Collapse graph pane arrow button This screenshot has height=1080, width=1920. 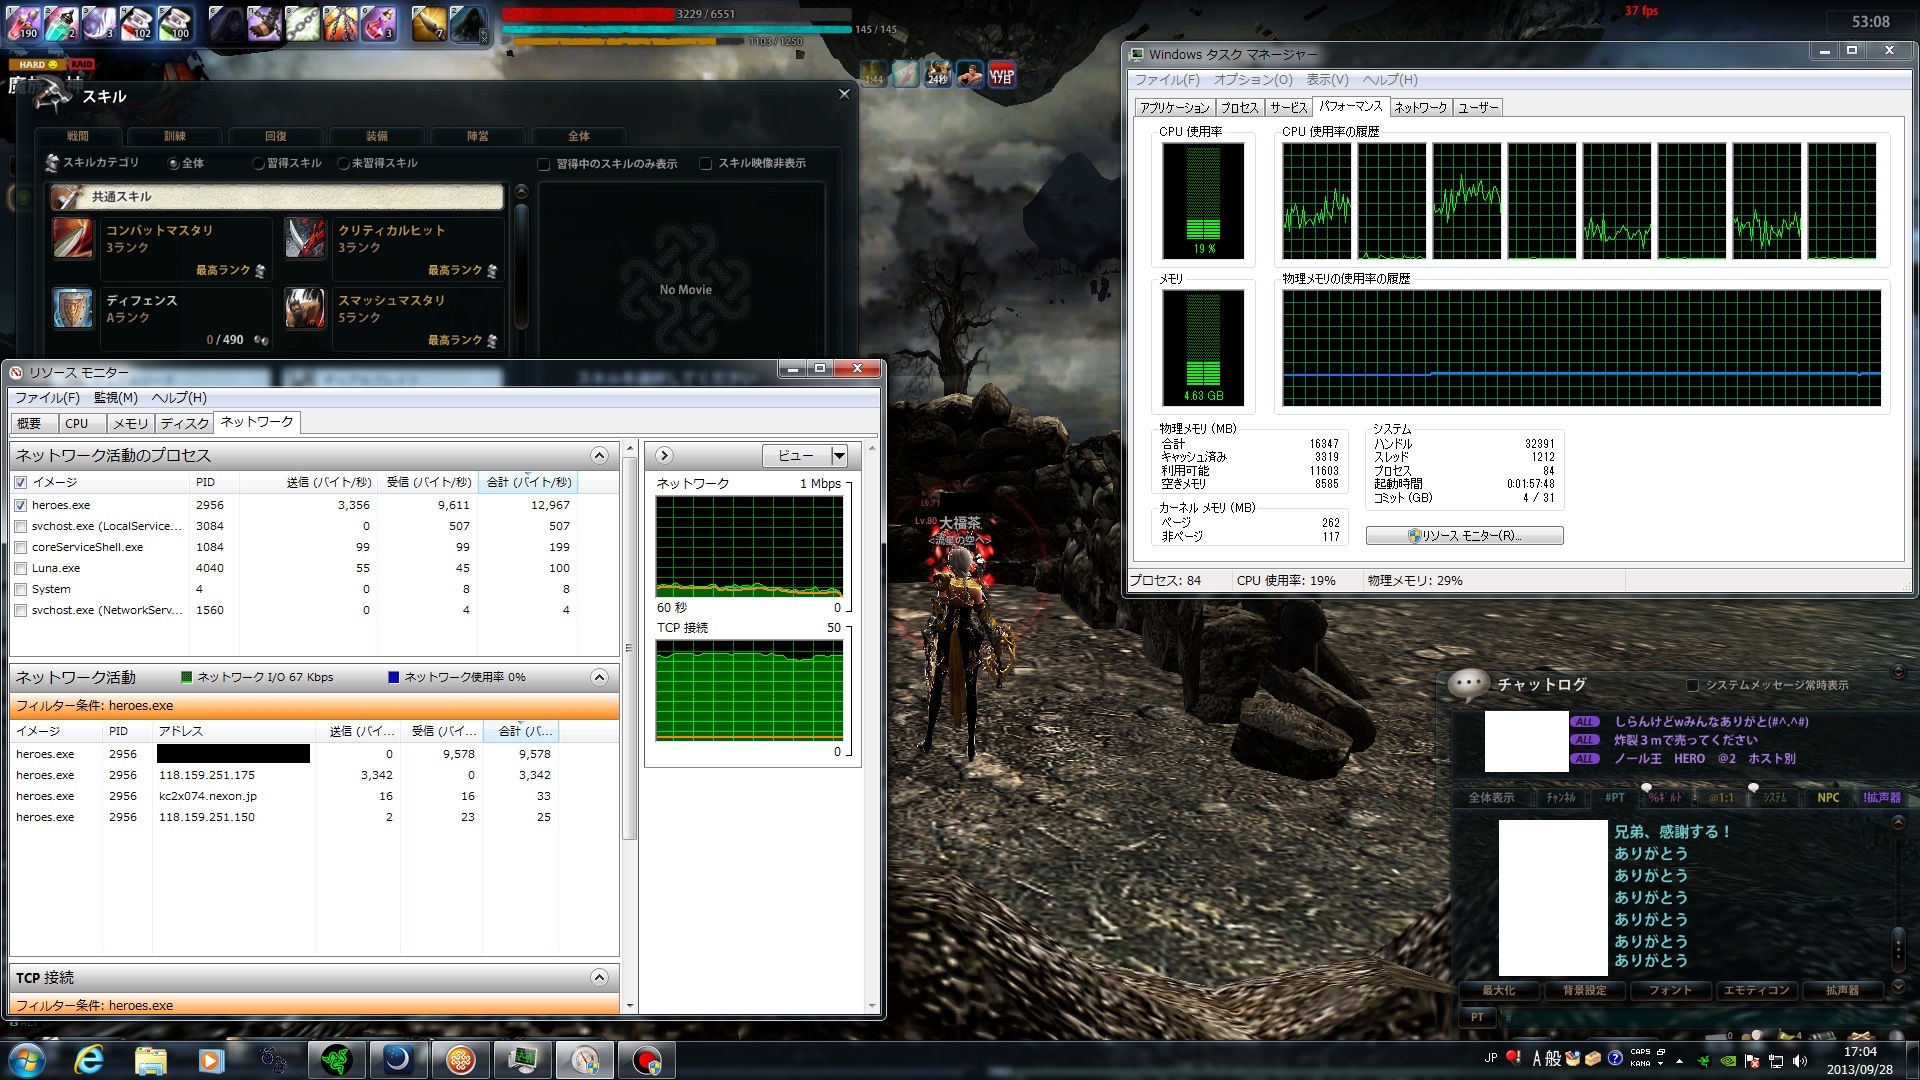pos(664,455)
